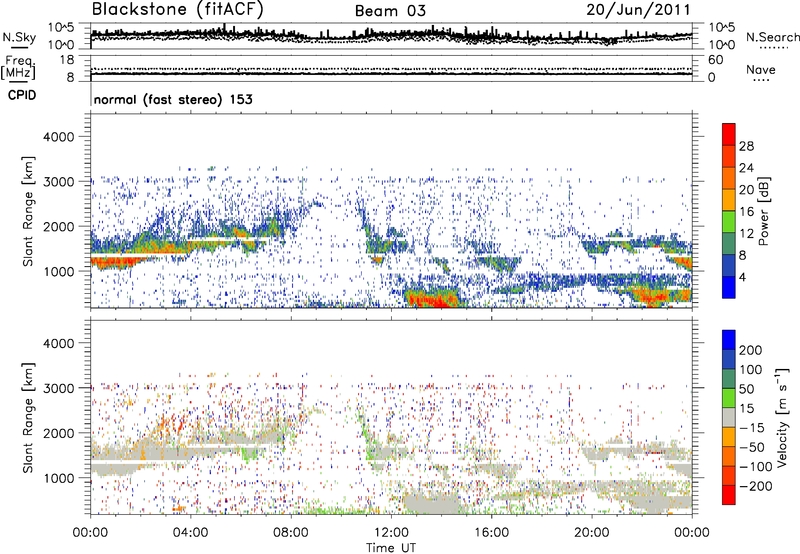Click the blue top segment of Velocity colorbar

point(729,340)
